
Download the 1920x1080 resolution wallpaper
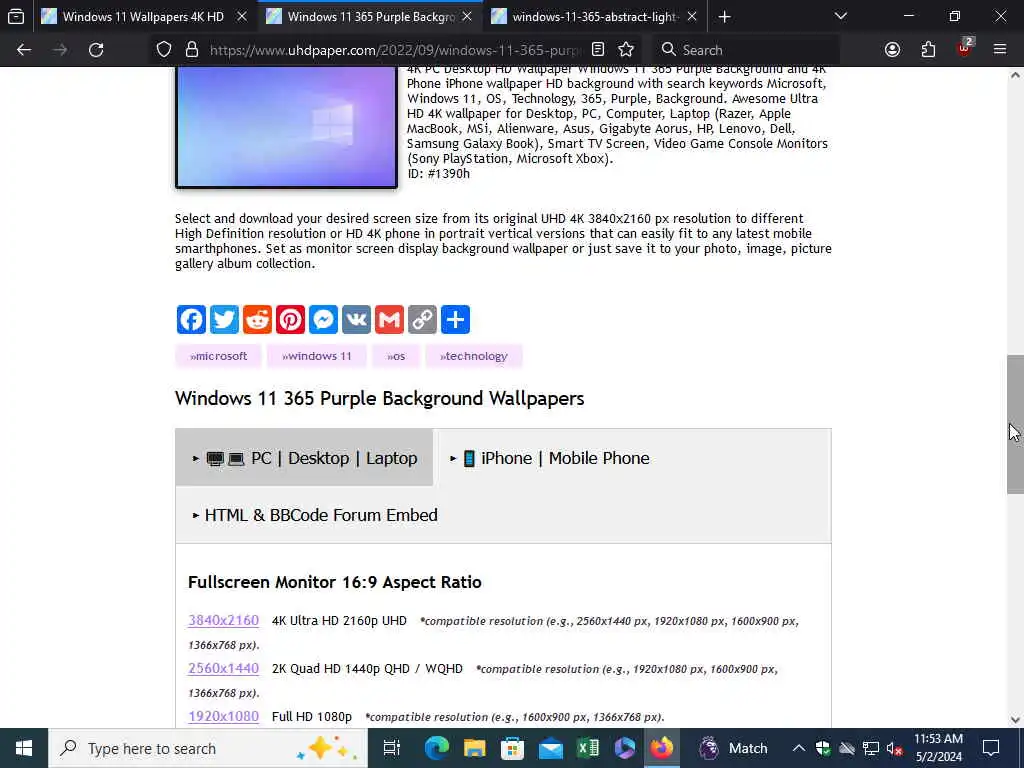[223, 716]
